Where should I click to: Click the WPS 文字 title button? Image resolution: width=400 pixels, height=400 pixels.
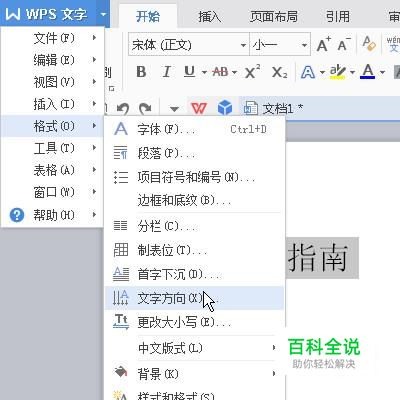point(48,14)
